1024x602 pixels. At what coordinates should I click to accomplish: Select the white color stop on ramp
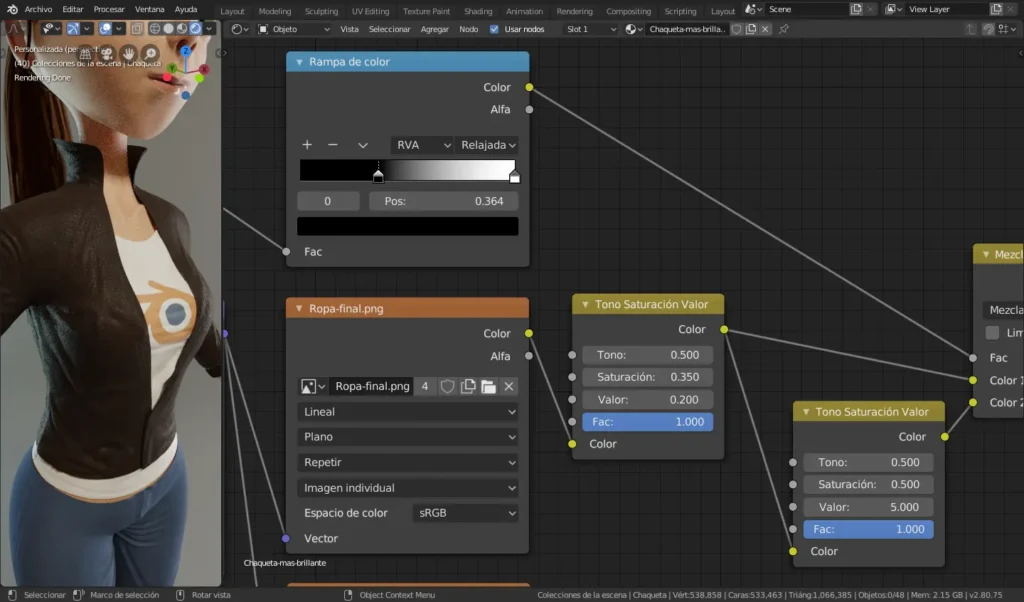tap(515, 176)
